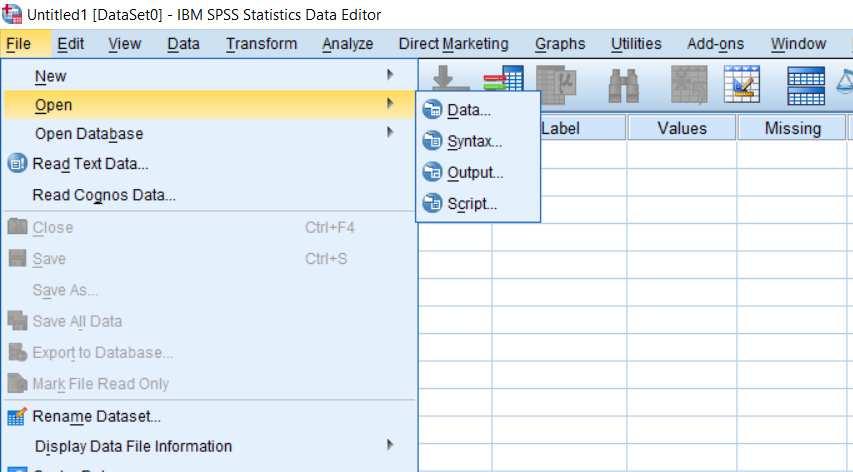Image resolution: width=853 pixels, height=472 pixels.
Task: Click the Split File toolbar icon
Action: click(806, 85)
